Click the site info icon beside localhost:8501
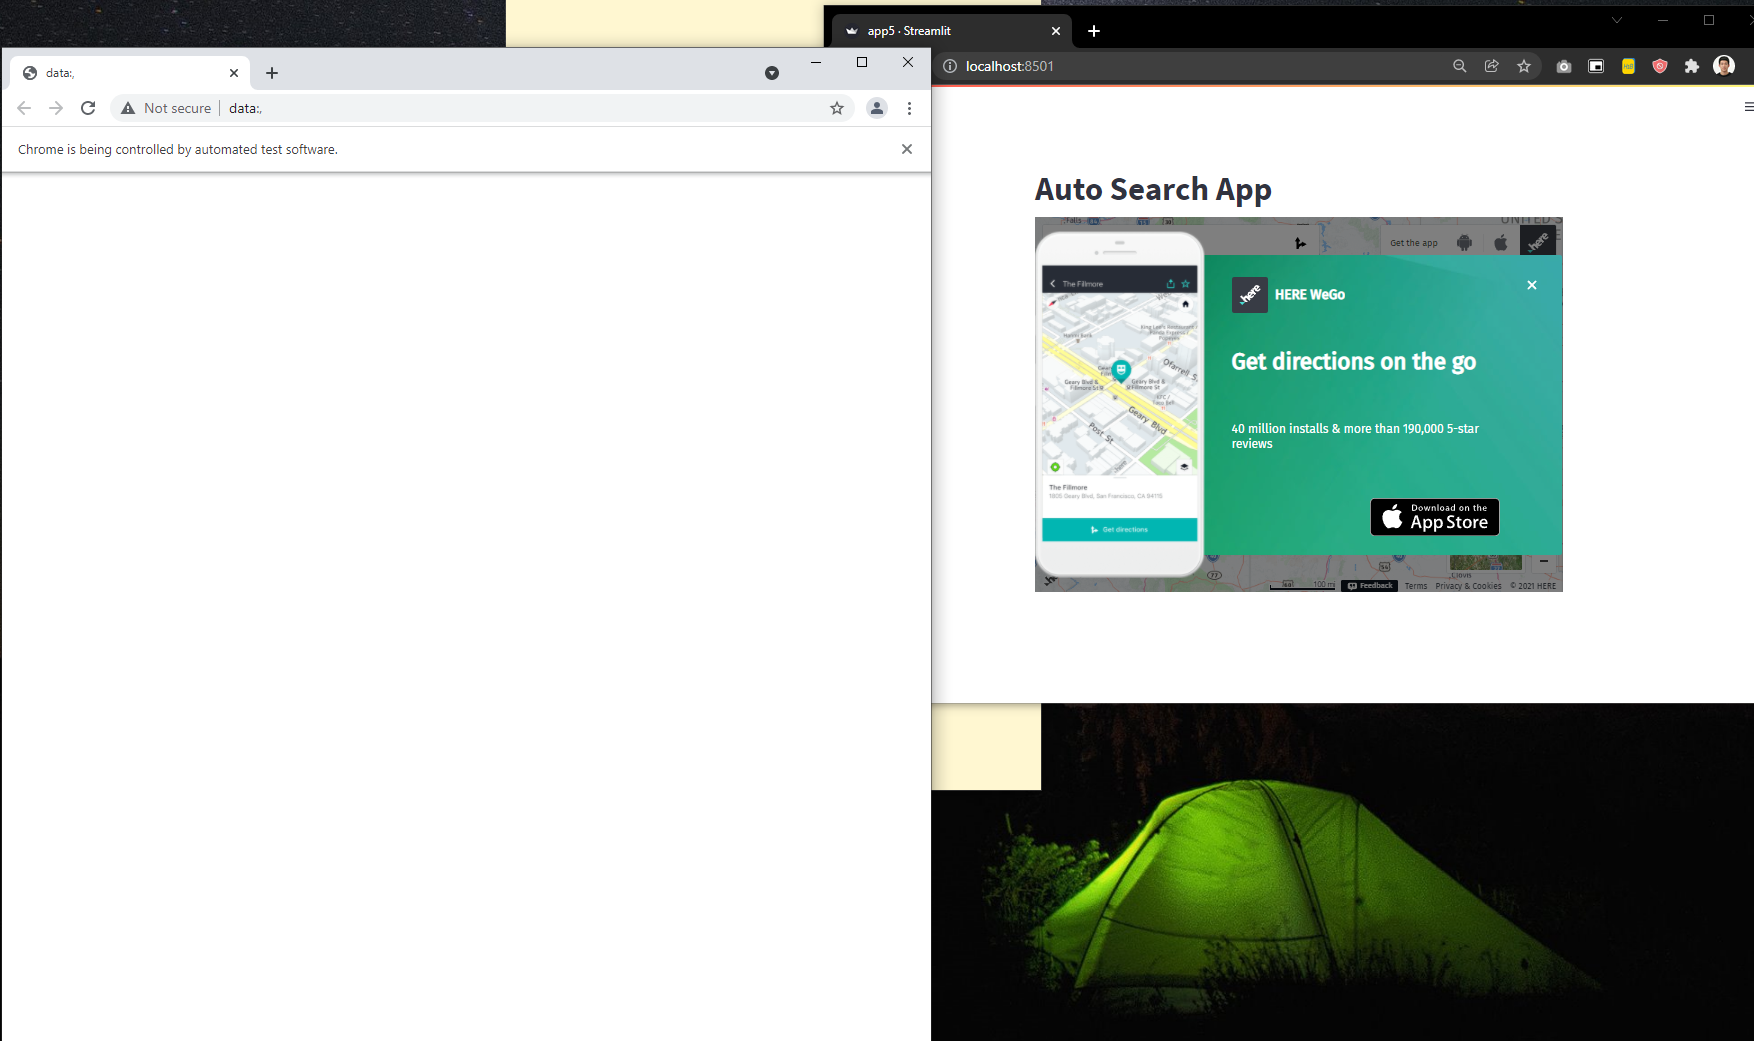The height and width of the screenshot is (1041, 1754). 950,66
